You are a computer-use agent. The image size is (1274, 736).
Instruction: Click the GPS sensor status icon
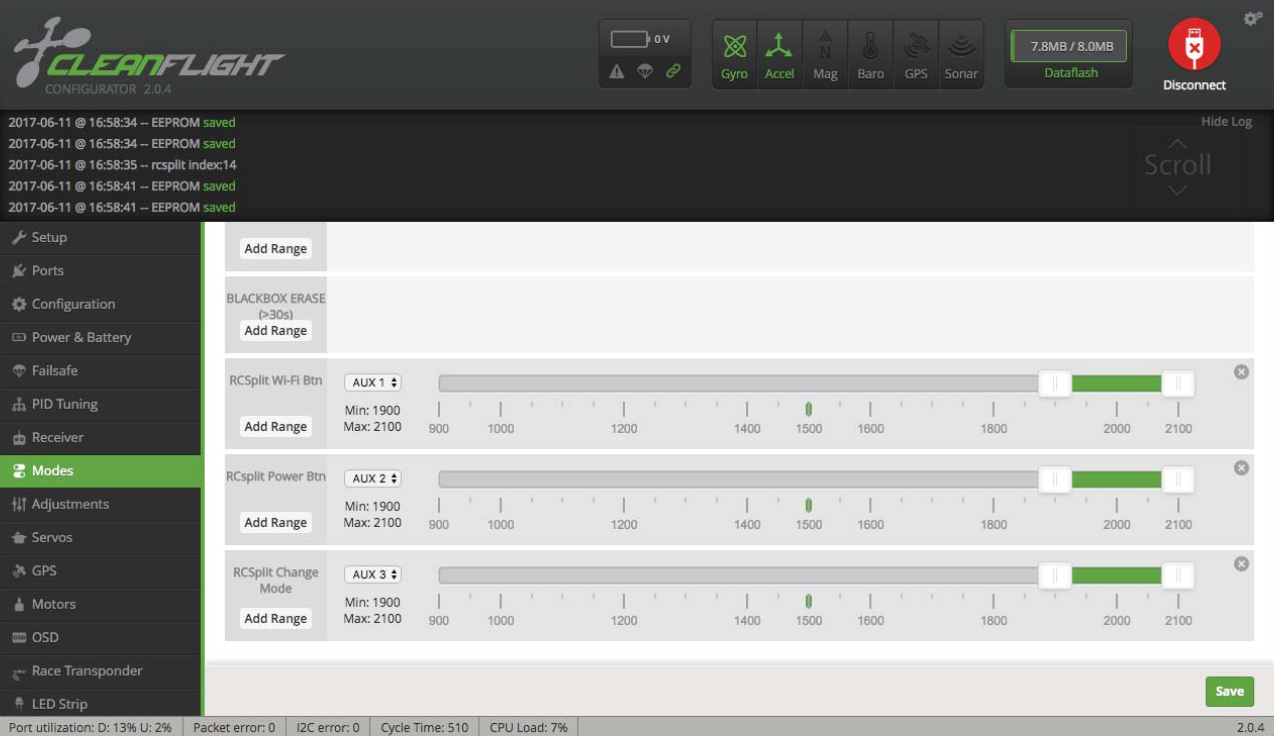(x=916, y=55)
